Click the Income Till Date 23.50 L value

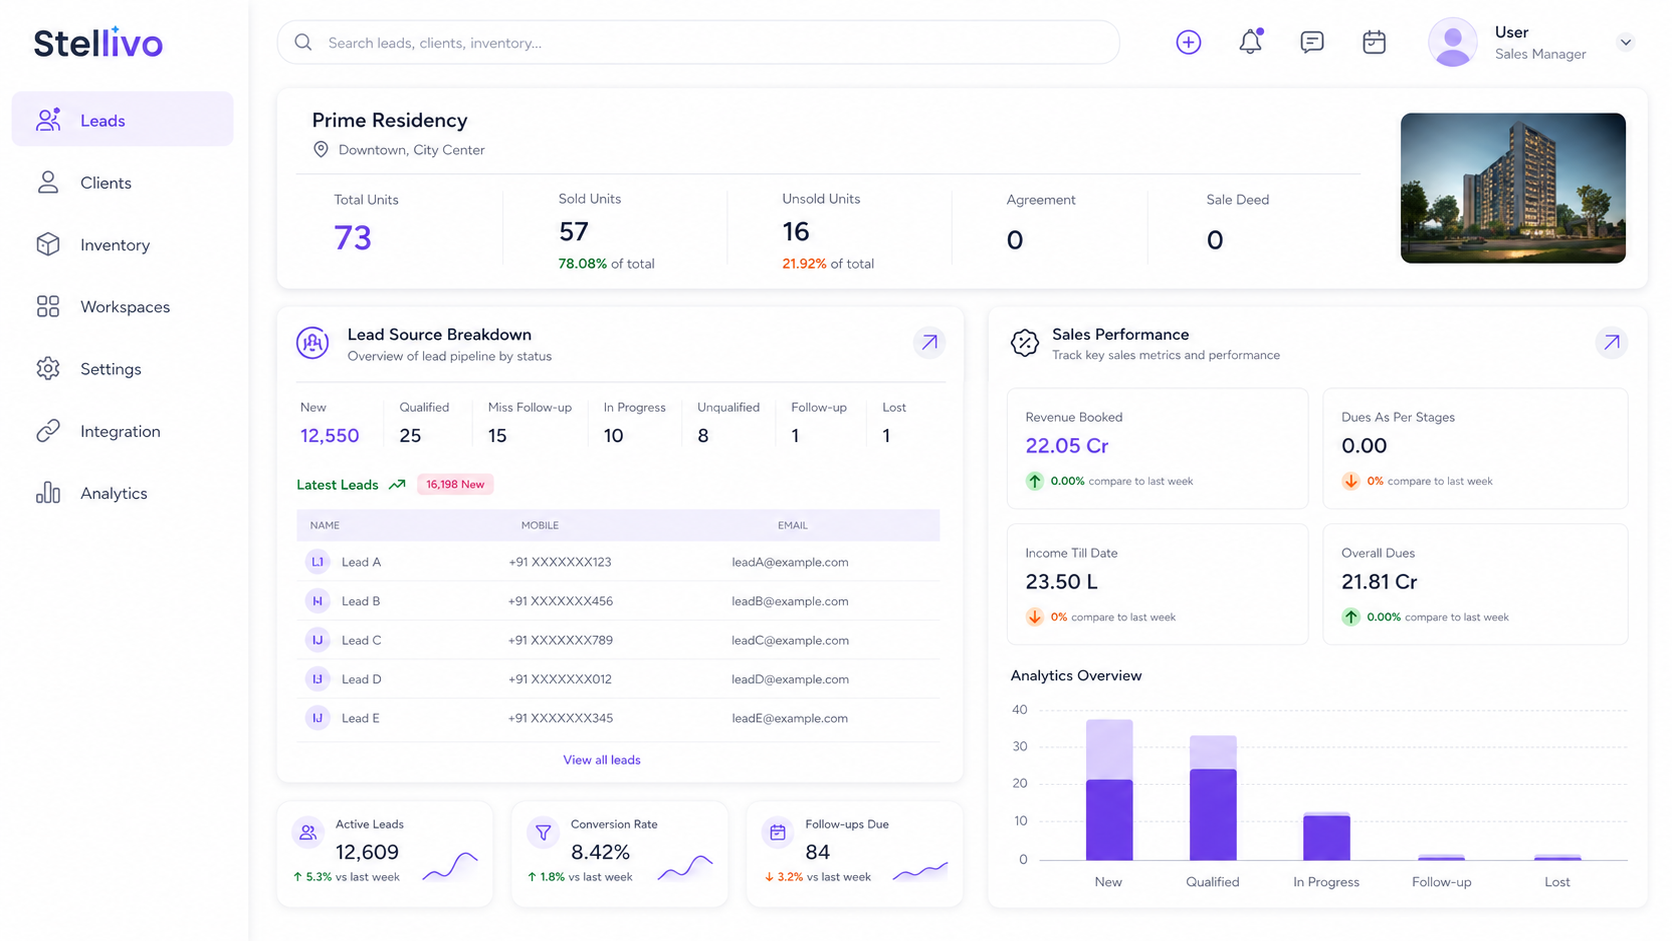click(x=1061, y=581)
